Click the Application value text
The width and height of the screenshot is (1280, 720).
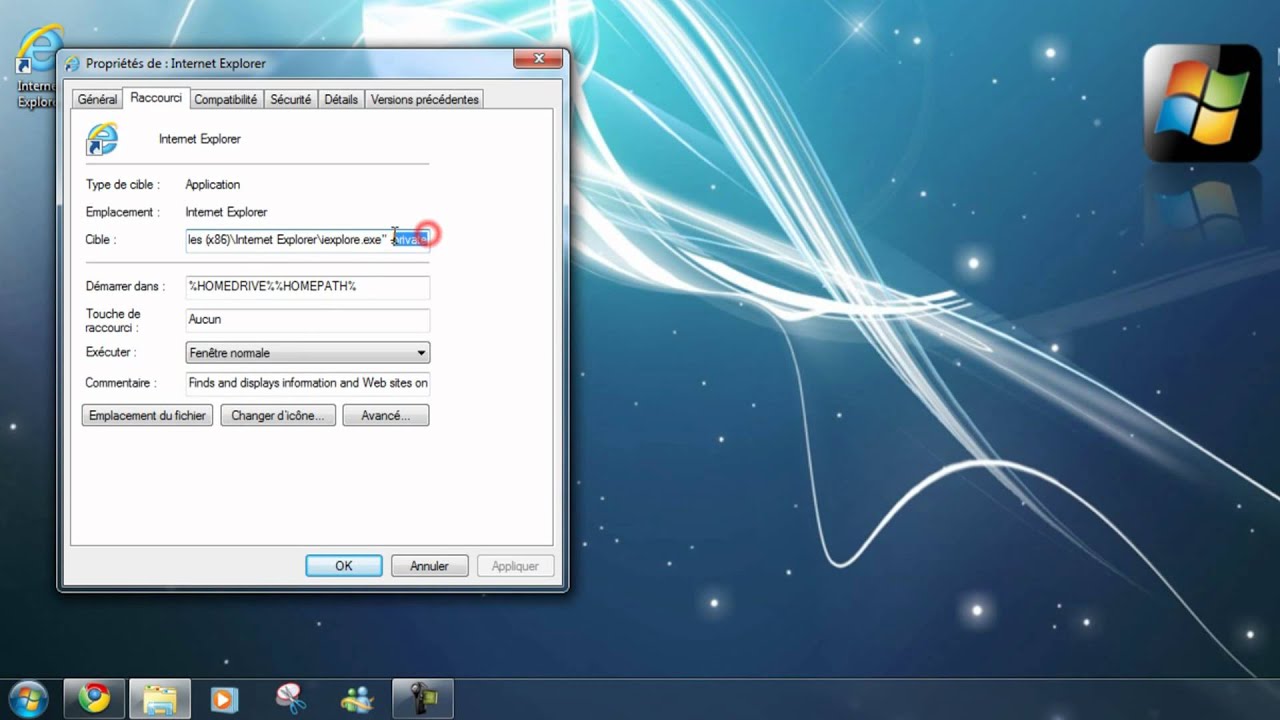(x=213, y=184)
